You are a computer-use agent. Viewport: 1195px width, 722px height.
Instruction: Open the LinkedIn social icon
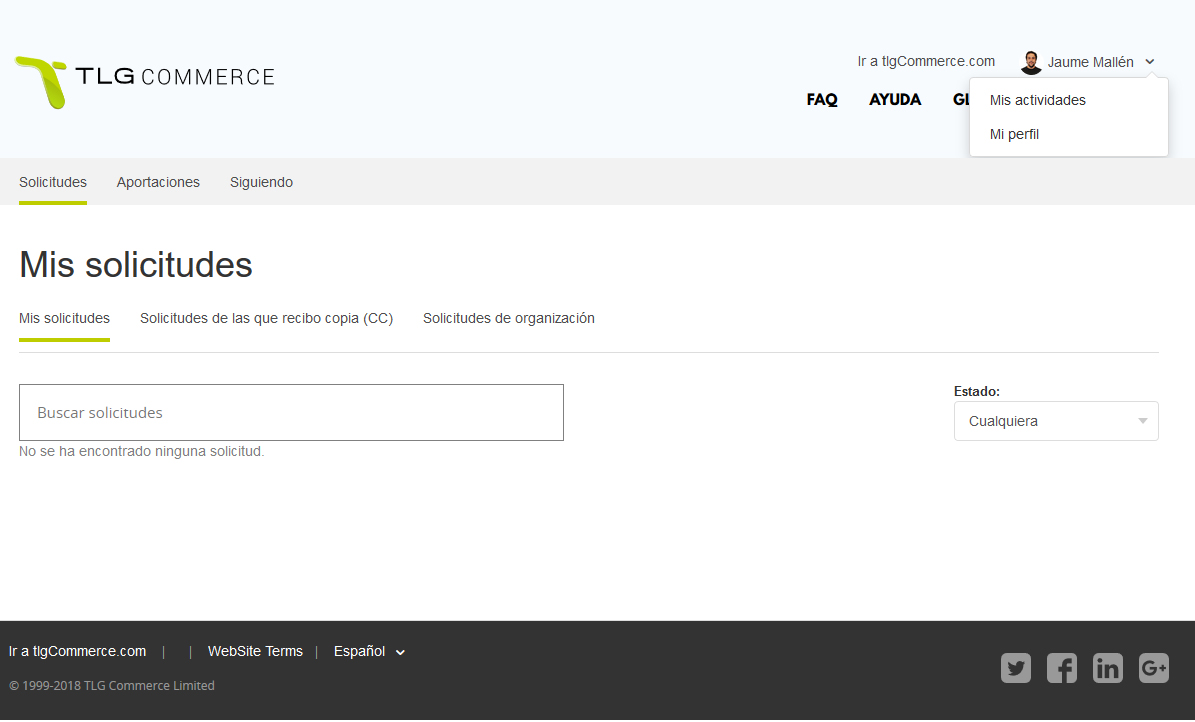pyautogui.click(x=1107, y=668)
